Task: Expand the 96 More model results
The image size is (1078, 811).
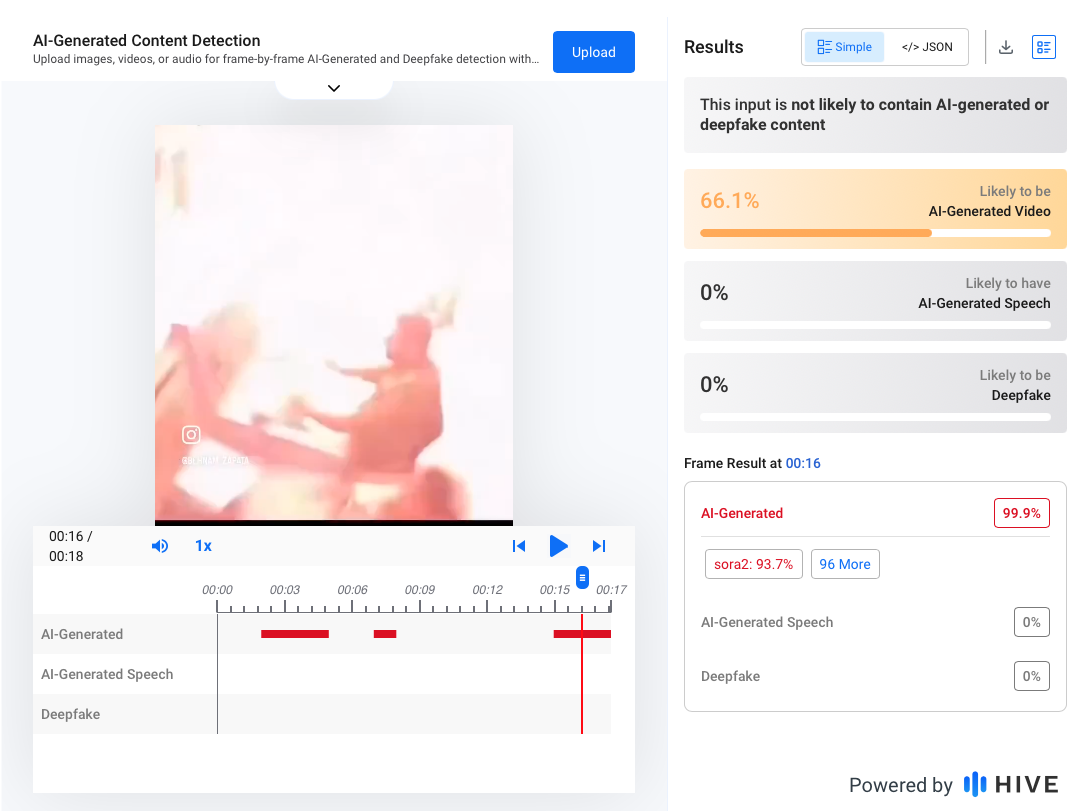Action: (x=845, y=564)
